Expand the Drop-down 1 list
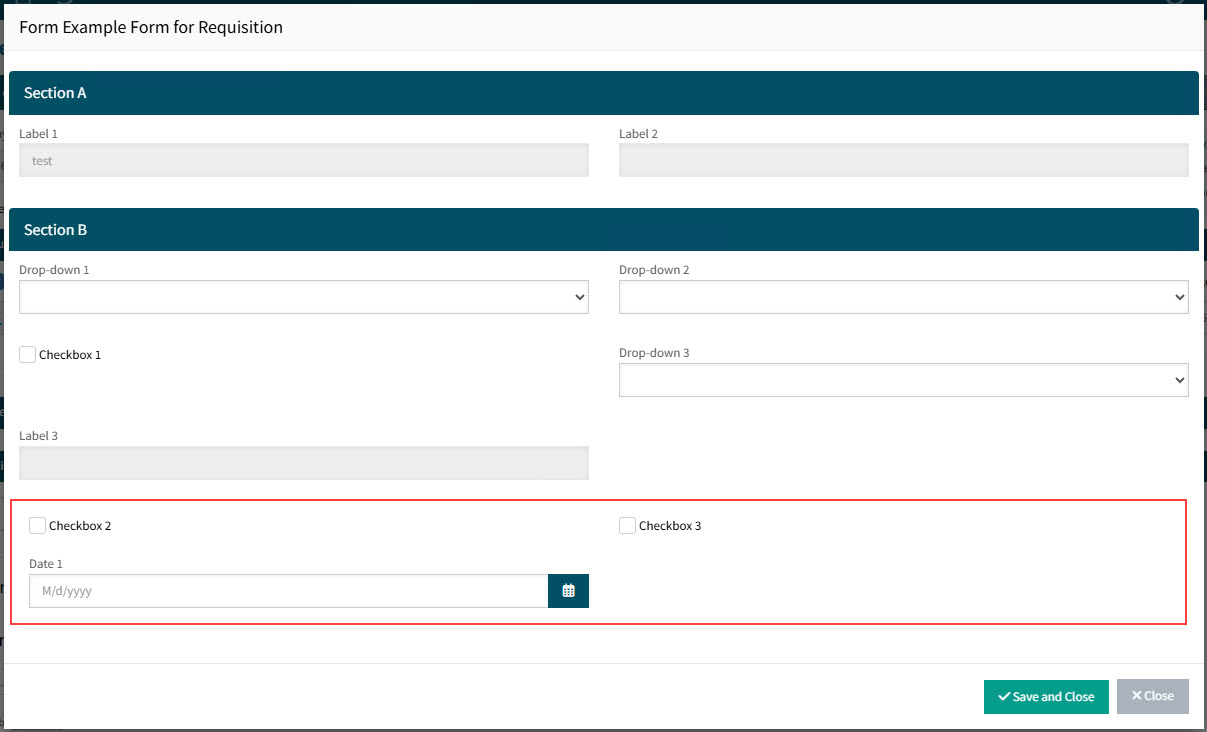Viewport: 1207px width, 732px height. 304,297
